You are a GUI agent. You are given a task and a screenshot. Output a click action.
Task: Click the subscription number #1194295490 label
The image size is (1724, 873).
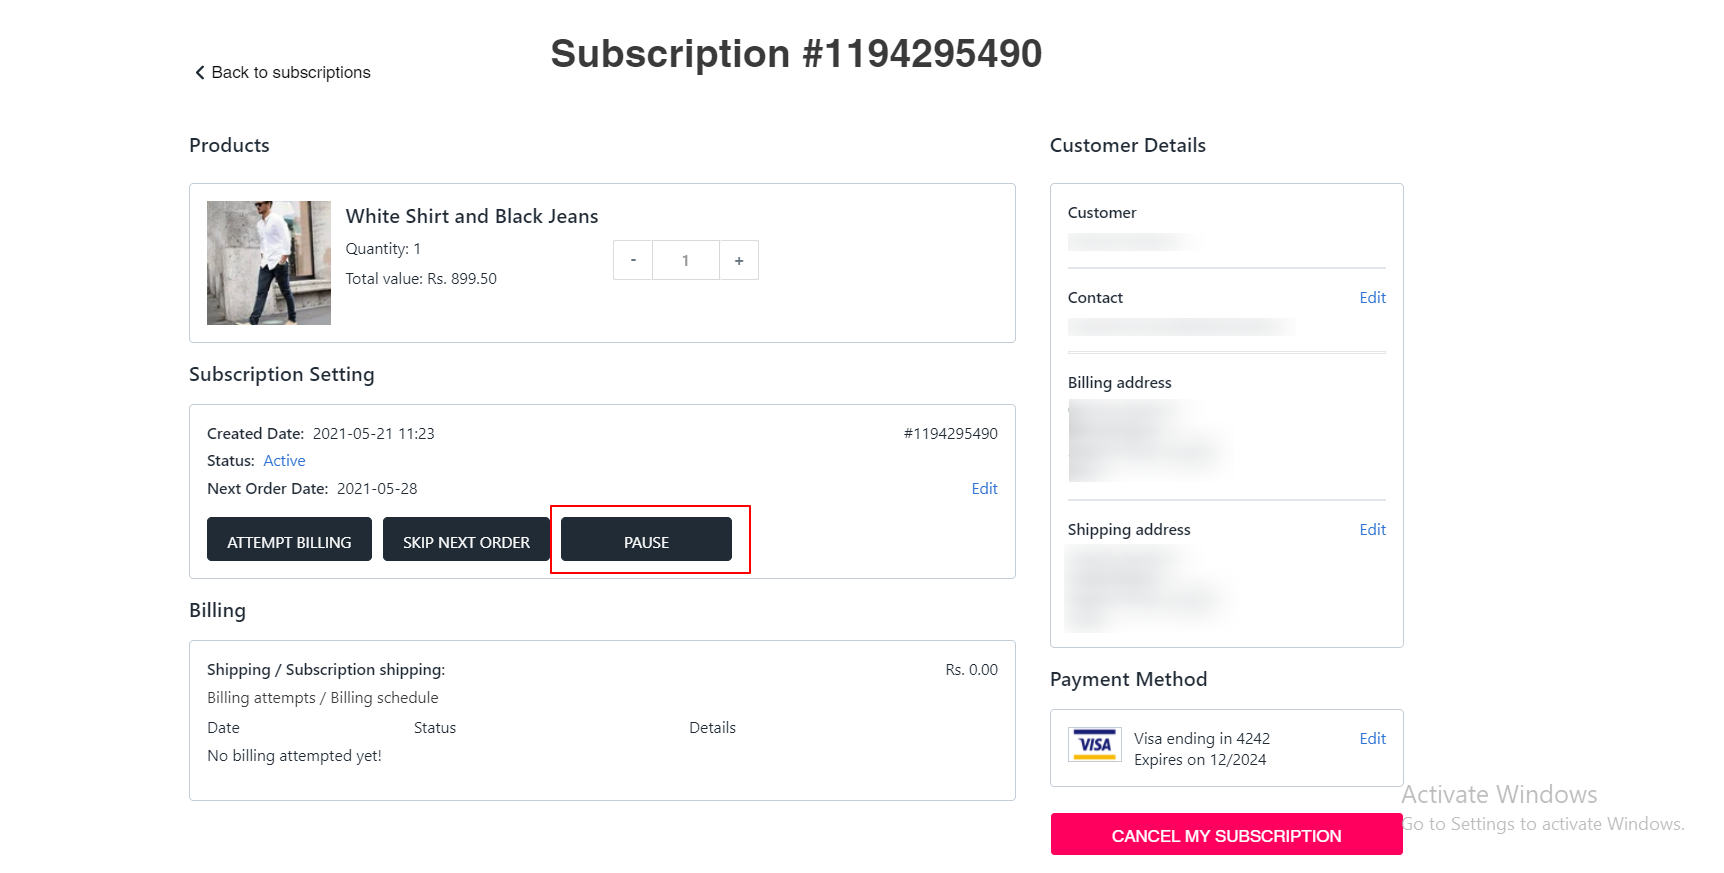(x=950, y=433)
